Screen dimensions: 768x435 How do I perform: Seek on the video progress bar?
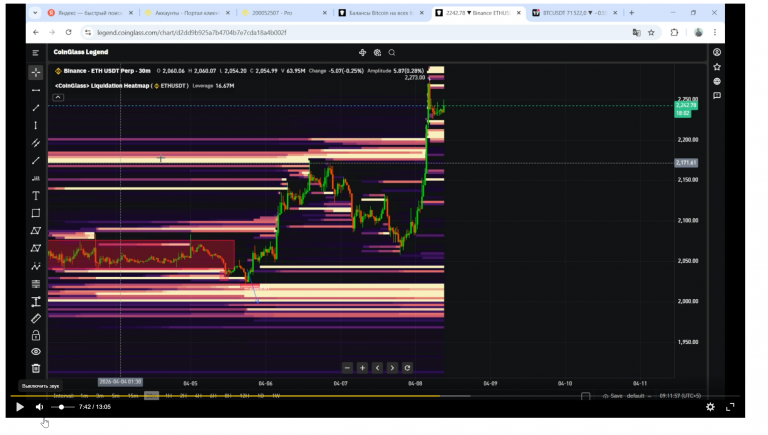tap(375, 396)
